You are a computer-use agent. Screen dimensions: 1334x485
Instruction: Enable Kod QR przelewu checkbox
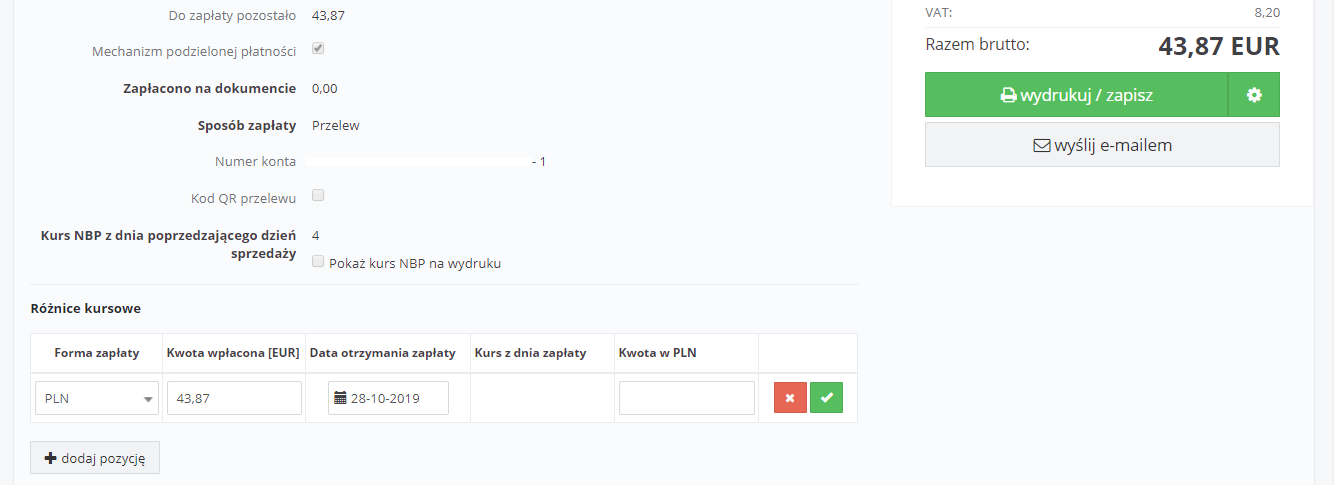pyautogui.click(x=318, y=195)
